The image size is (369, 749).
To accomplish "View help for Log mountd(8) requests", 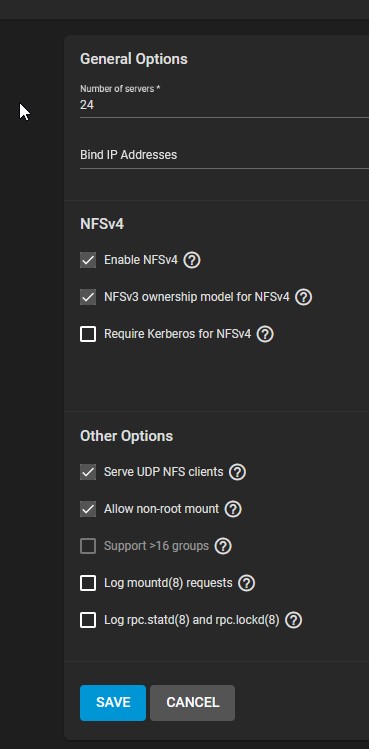I will point(246,583).
